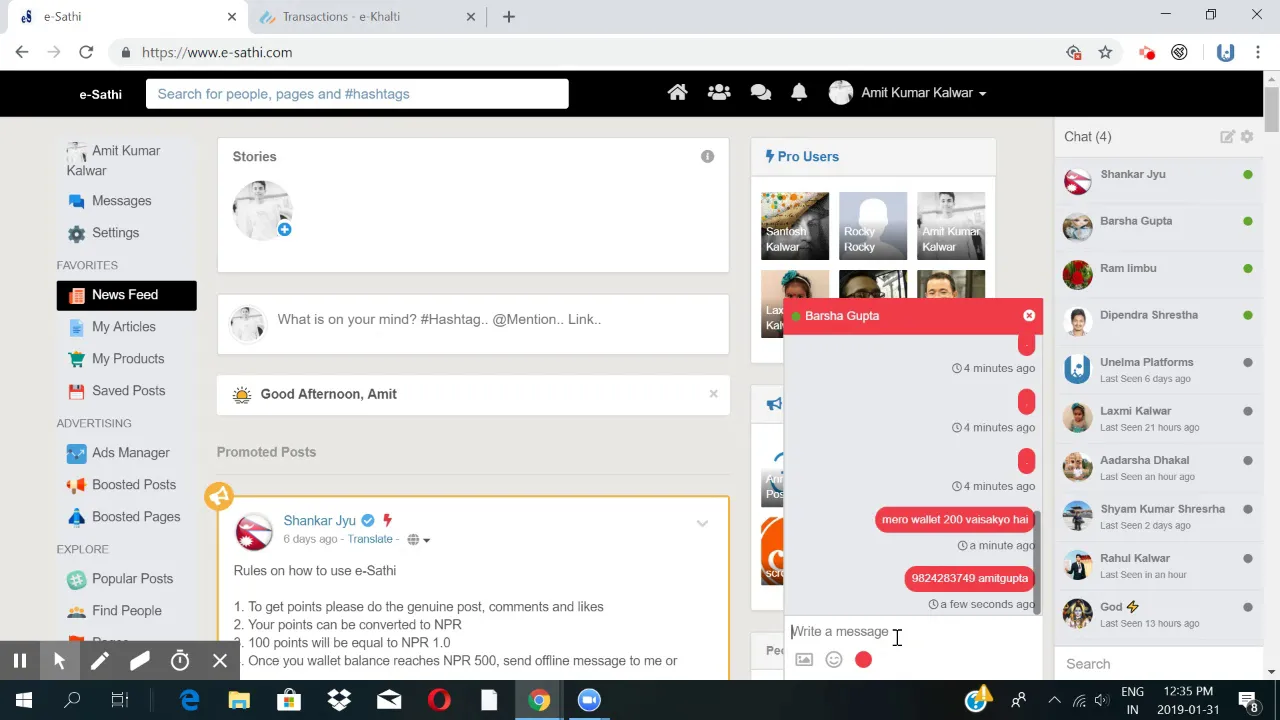
Task: Click the Write a message field
Action: (x=912, y=632)
